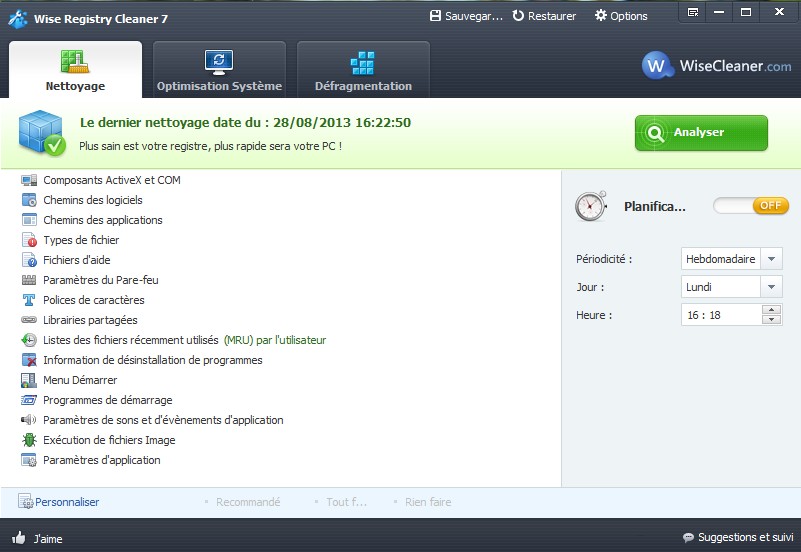Decrease the Heure time value
This screenshot has height=552, width=801.
coord(771,320)
